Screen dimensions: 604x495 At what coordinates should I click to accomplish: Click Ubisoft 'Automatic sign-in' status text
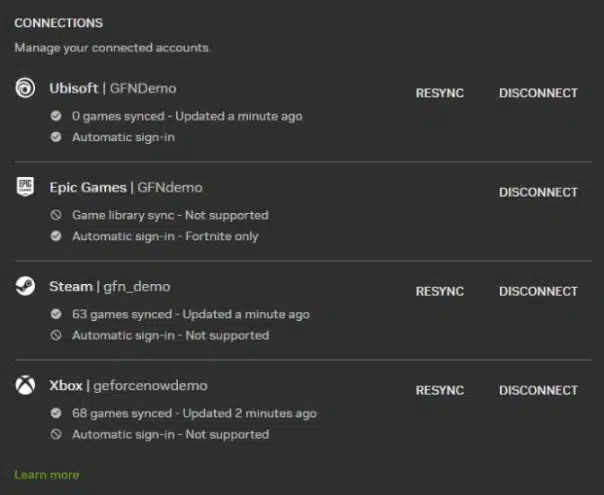[x=123, y=137]
